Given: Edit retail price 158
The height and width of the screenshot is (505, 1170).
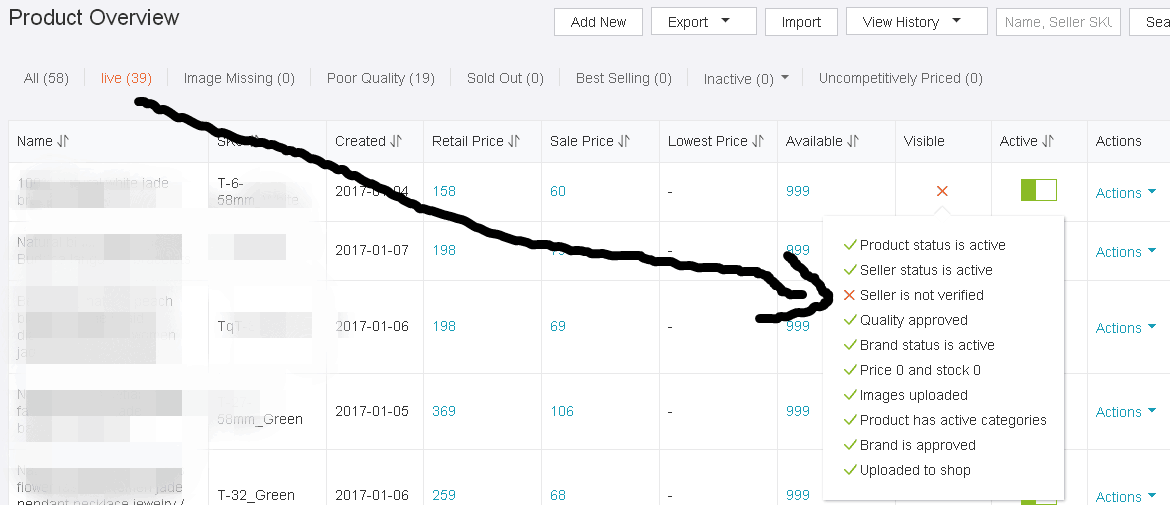Looking at the screenshot, I should pyautogui.click(x=444, y=192).
